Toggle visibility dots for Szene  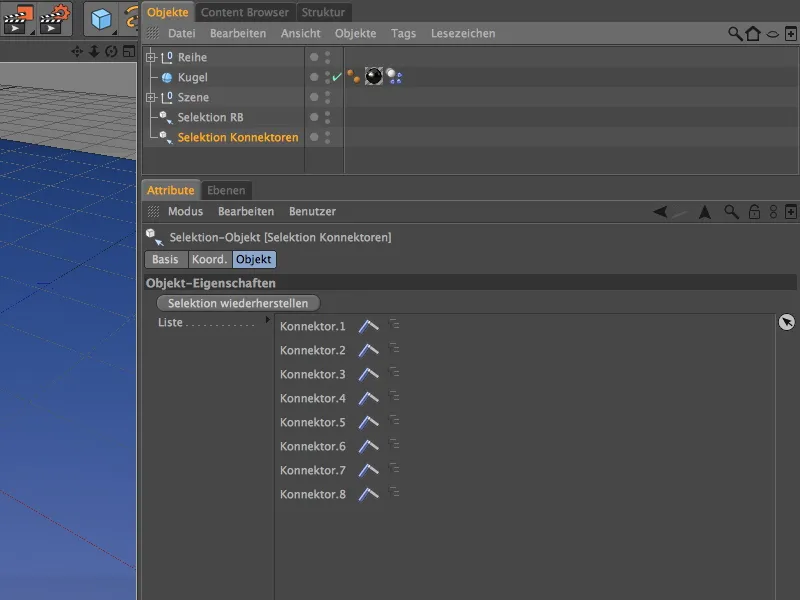coord(328,97)
